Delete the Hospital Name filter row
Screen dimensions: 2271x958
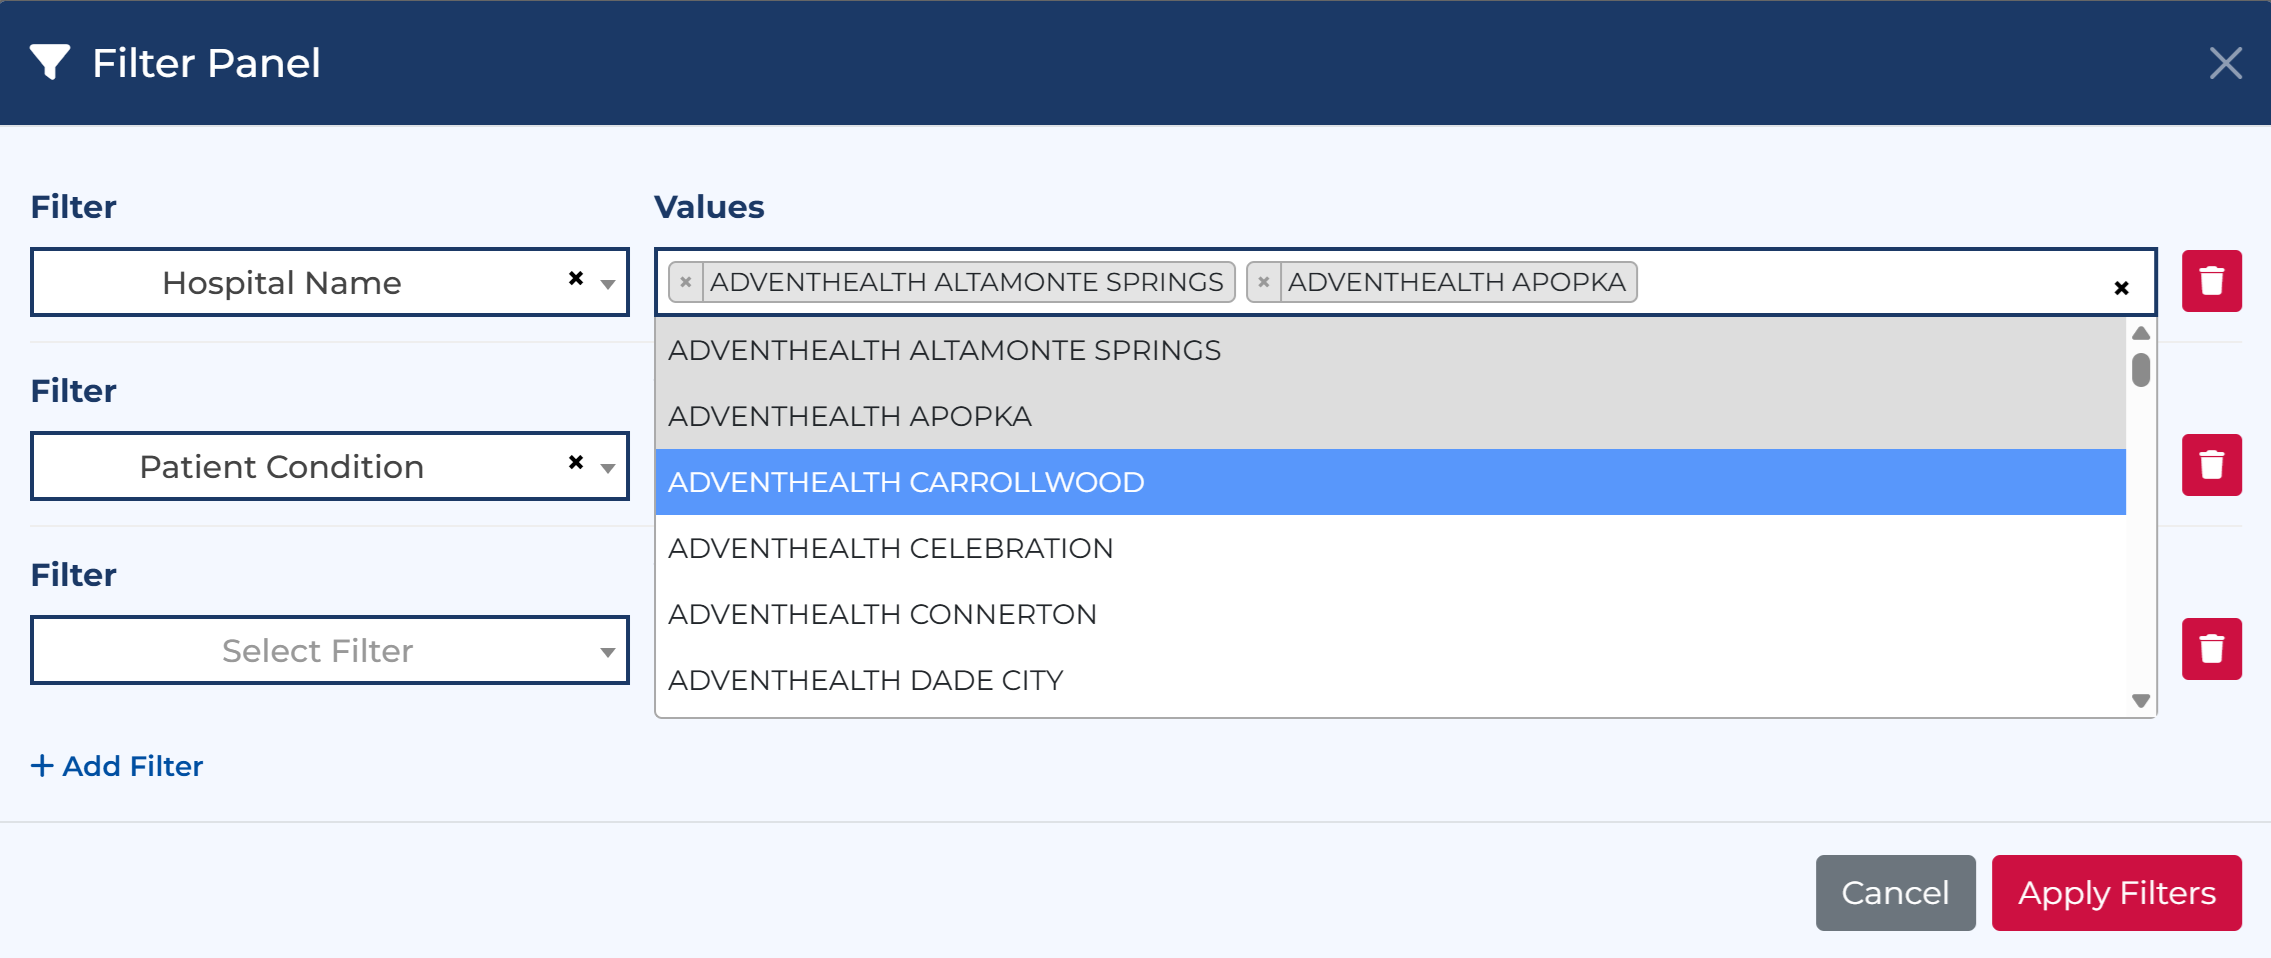pos(2211,281)
